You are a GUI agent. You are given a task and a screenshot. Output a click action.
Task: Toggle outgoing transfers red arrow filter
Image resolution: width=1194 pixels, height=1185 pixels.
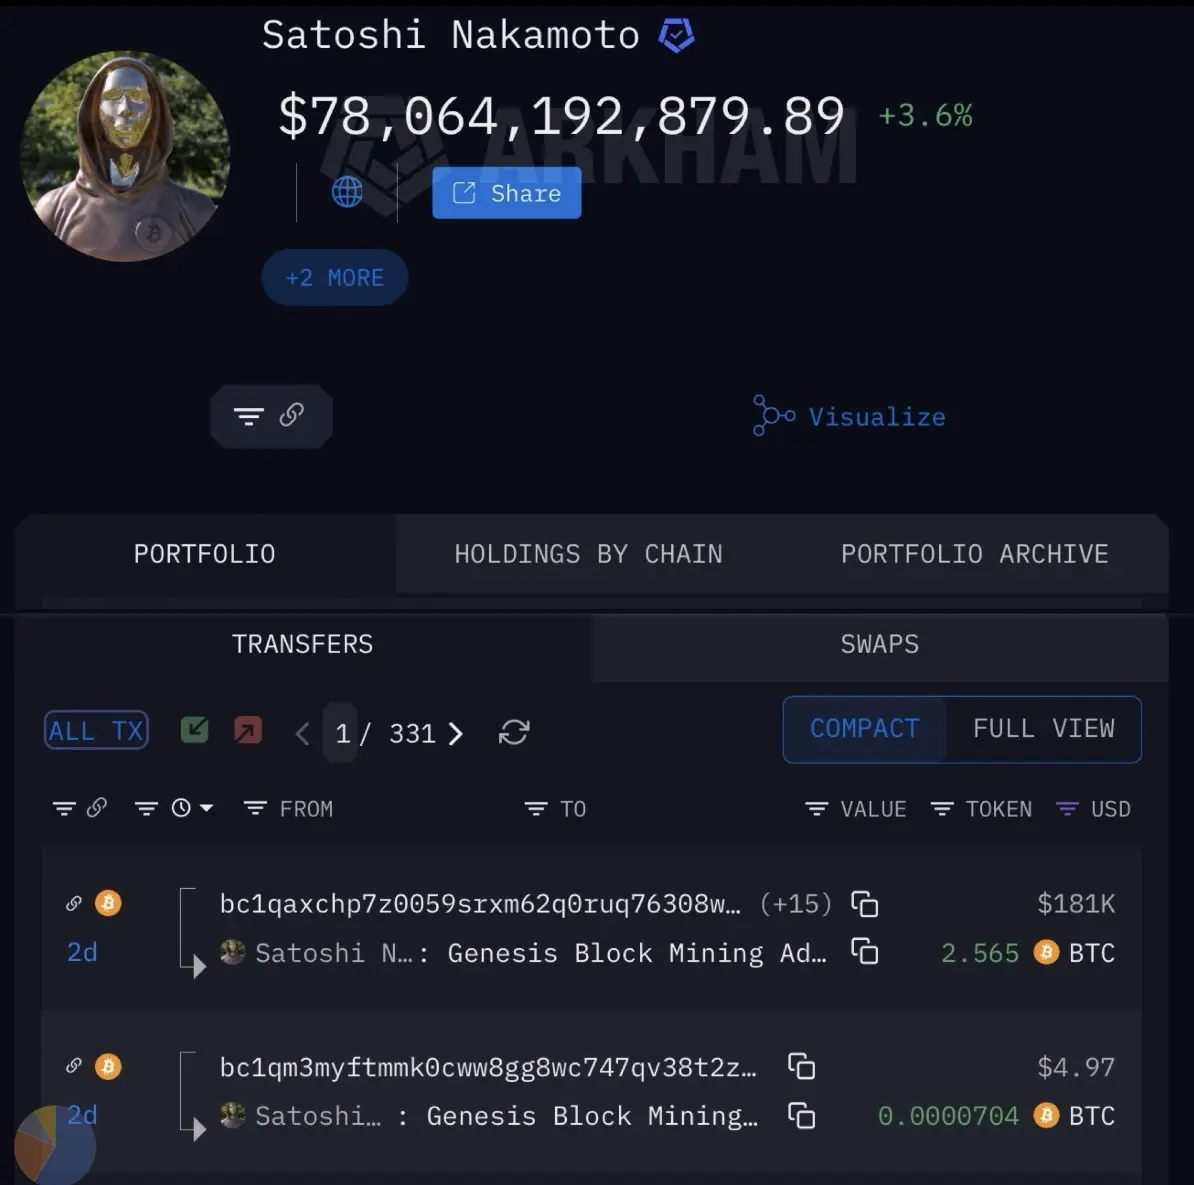248,730
